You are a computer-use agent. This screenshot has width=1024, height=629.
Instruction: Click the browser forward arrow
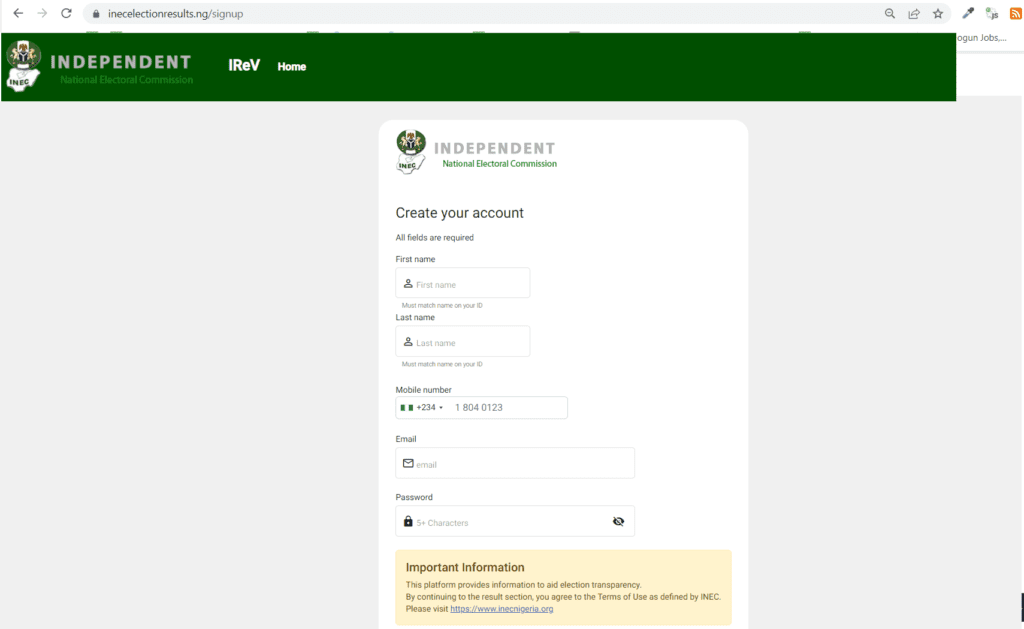[x=42, y=13]
